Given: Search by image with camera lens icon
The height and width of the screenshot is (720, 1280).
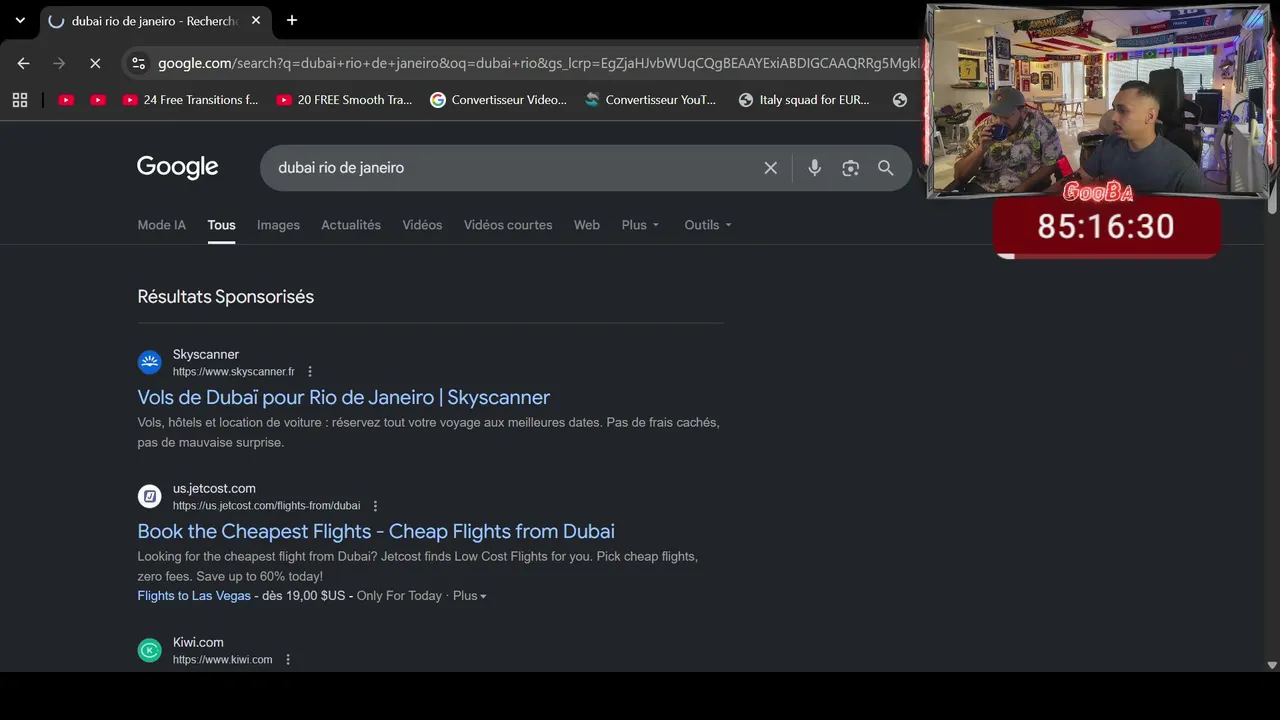Looking at the screenshot, I should (x=851, y=168).
